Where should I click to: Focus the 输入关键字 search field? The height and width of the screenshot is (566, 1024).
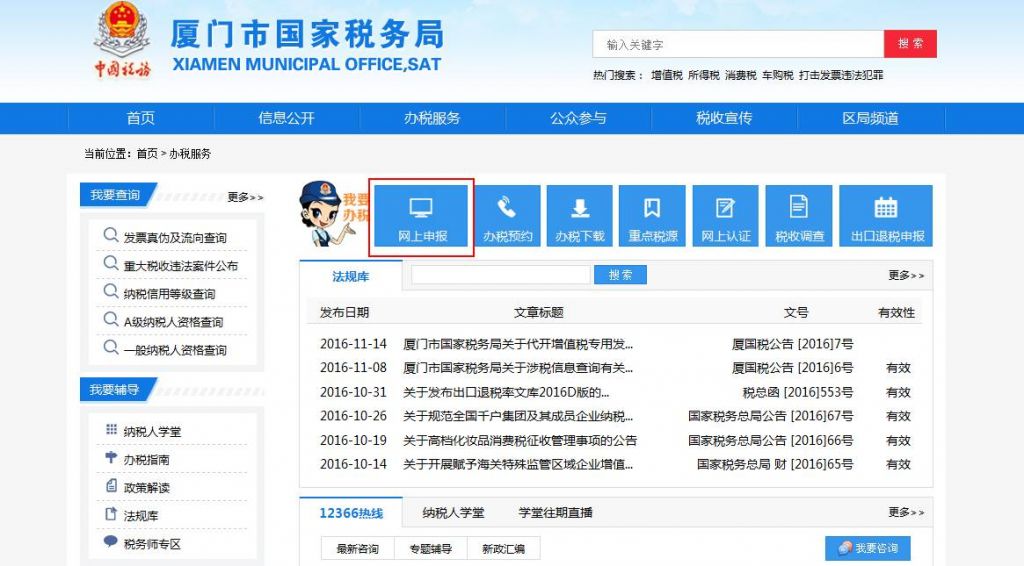click(x=738, y=44)
